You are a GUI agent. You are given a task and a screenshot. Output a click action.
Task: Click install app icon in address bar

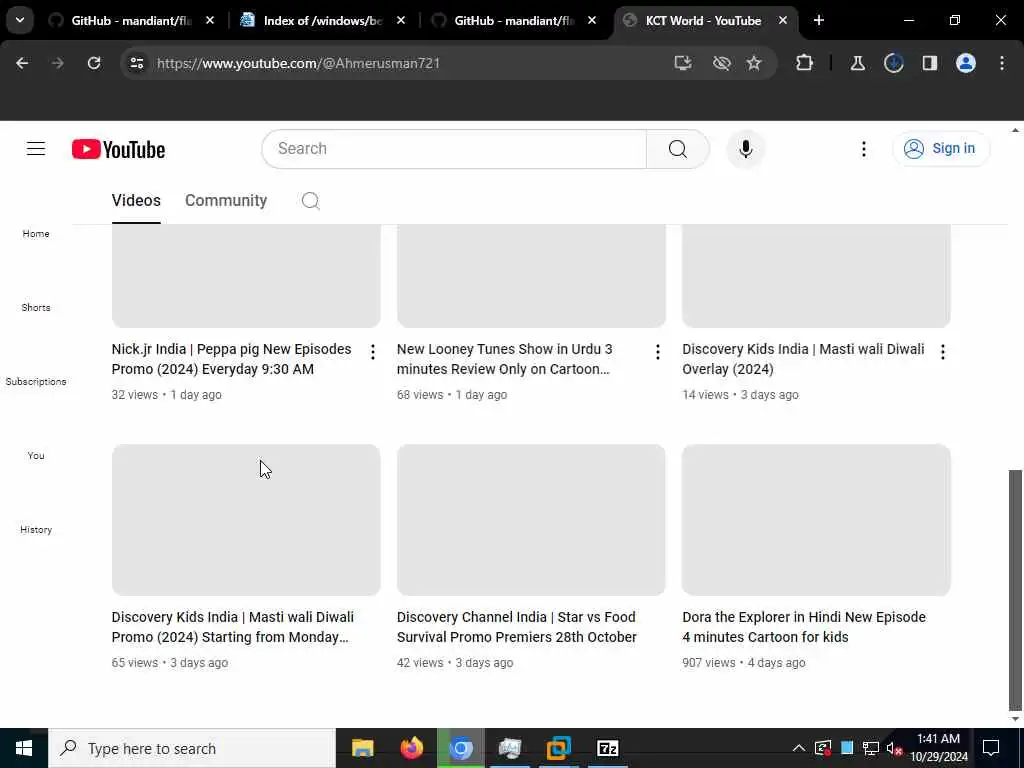click(x=682, y=63)
